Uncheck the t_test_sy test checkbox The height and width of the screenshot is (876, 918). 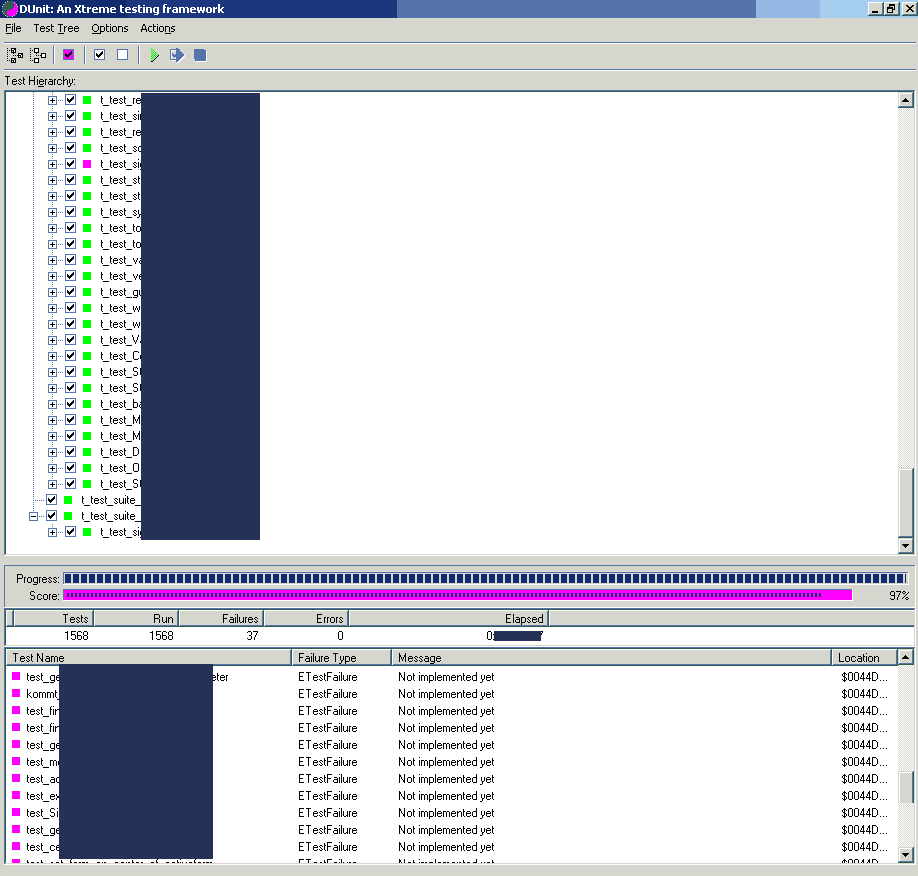point(70,211)
